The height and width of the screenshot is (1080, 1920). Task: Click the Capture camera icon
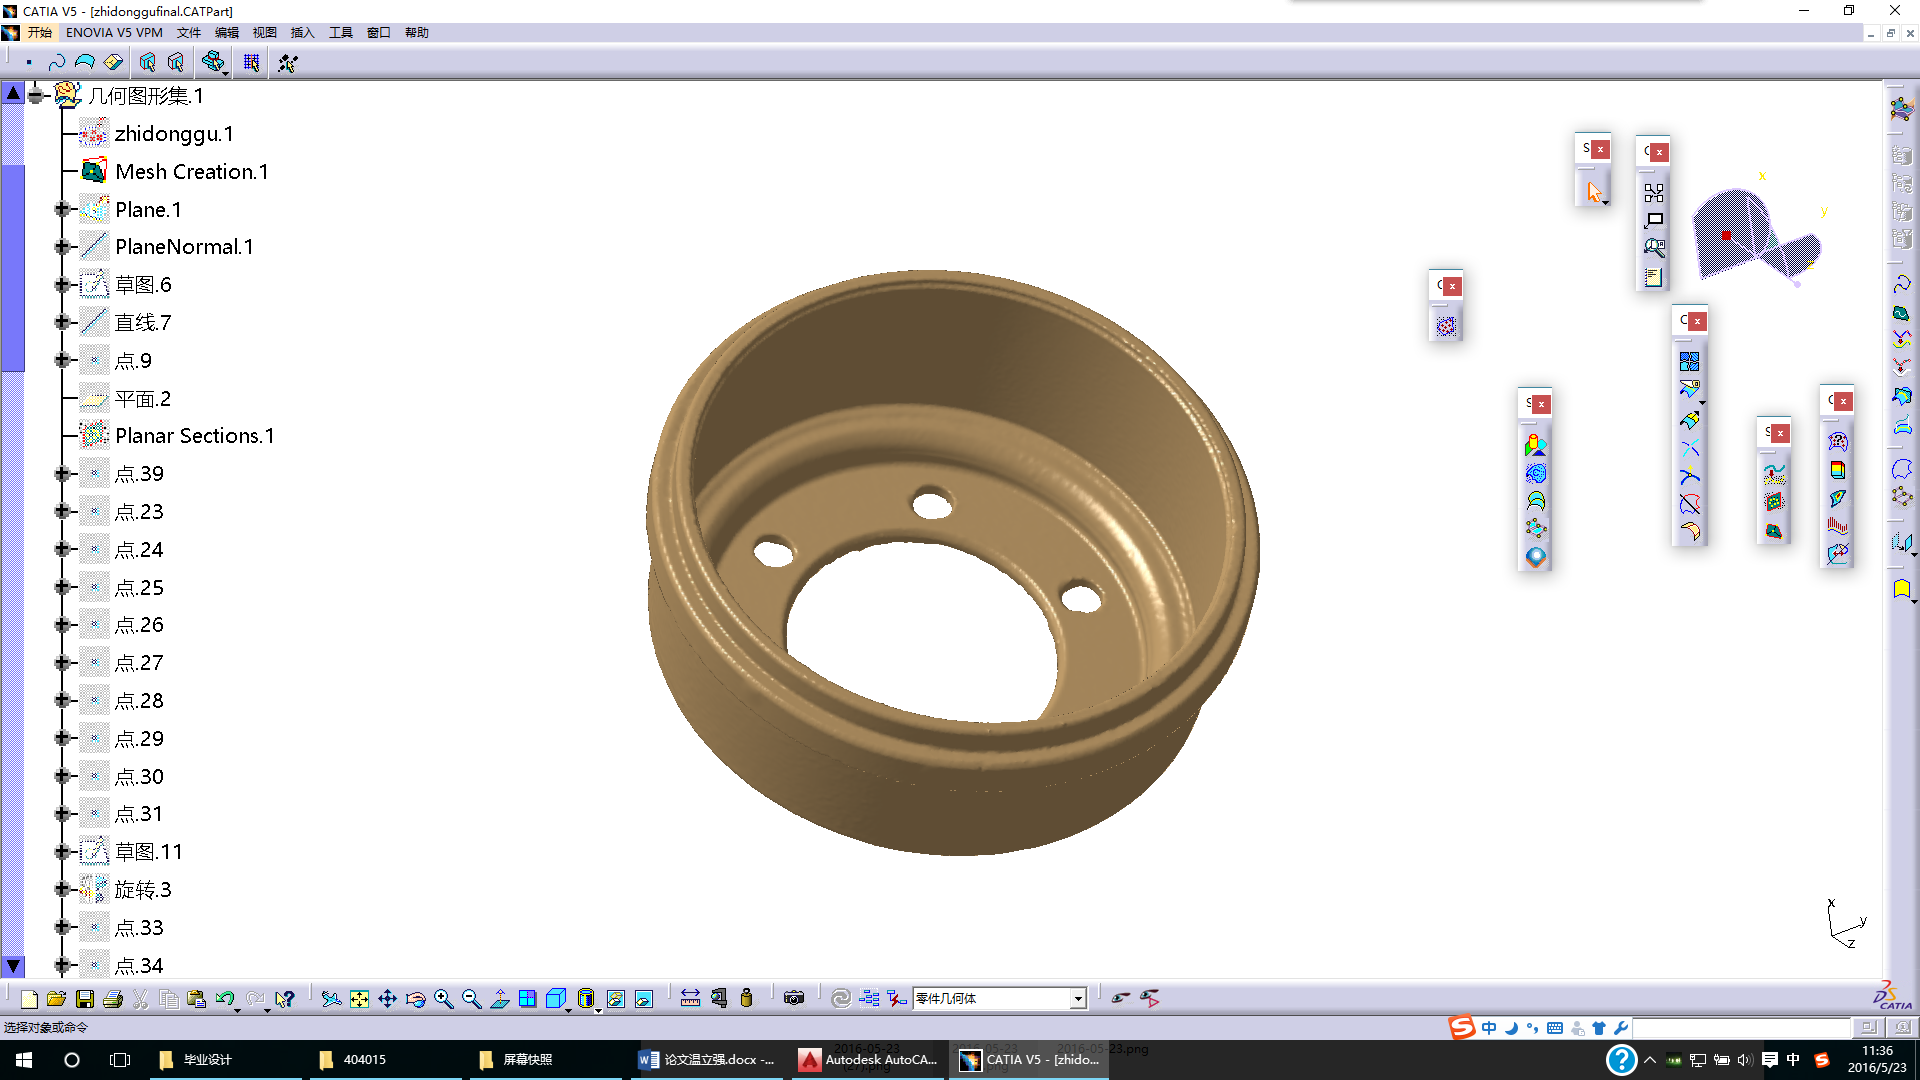(x=794, y=998)
